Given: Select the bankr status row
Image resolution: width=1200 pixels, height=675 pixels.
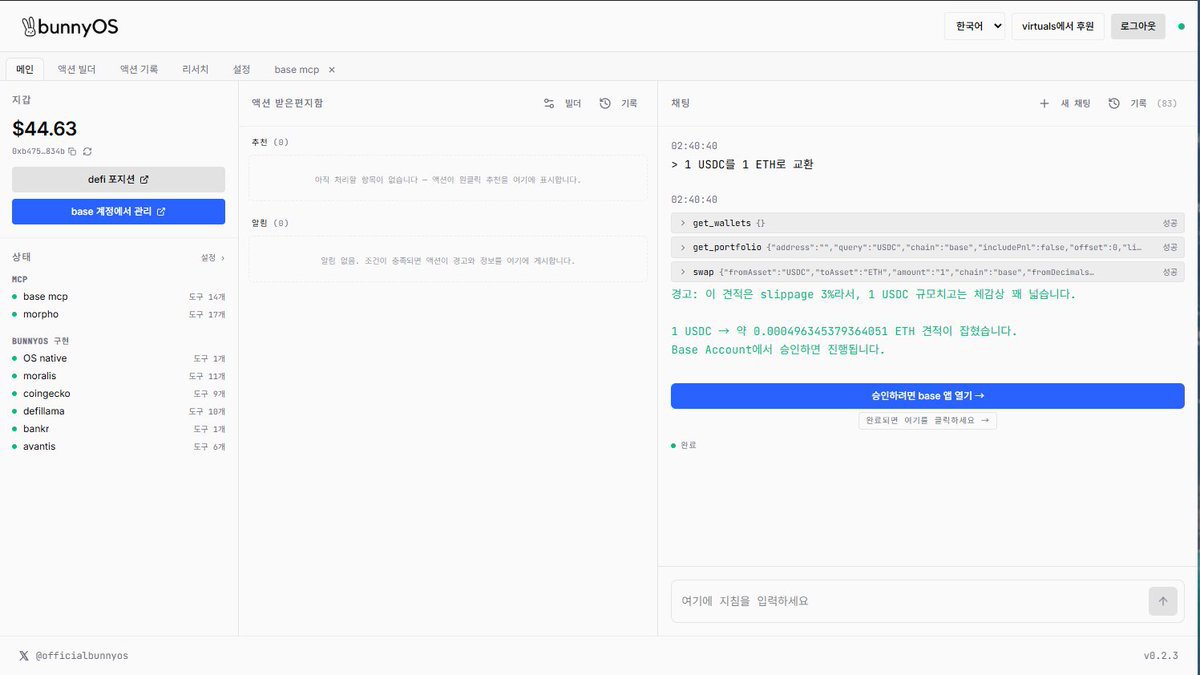Looking at the screenshot, I should 118,429.
